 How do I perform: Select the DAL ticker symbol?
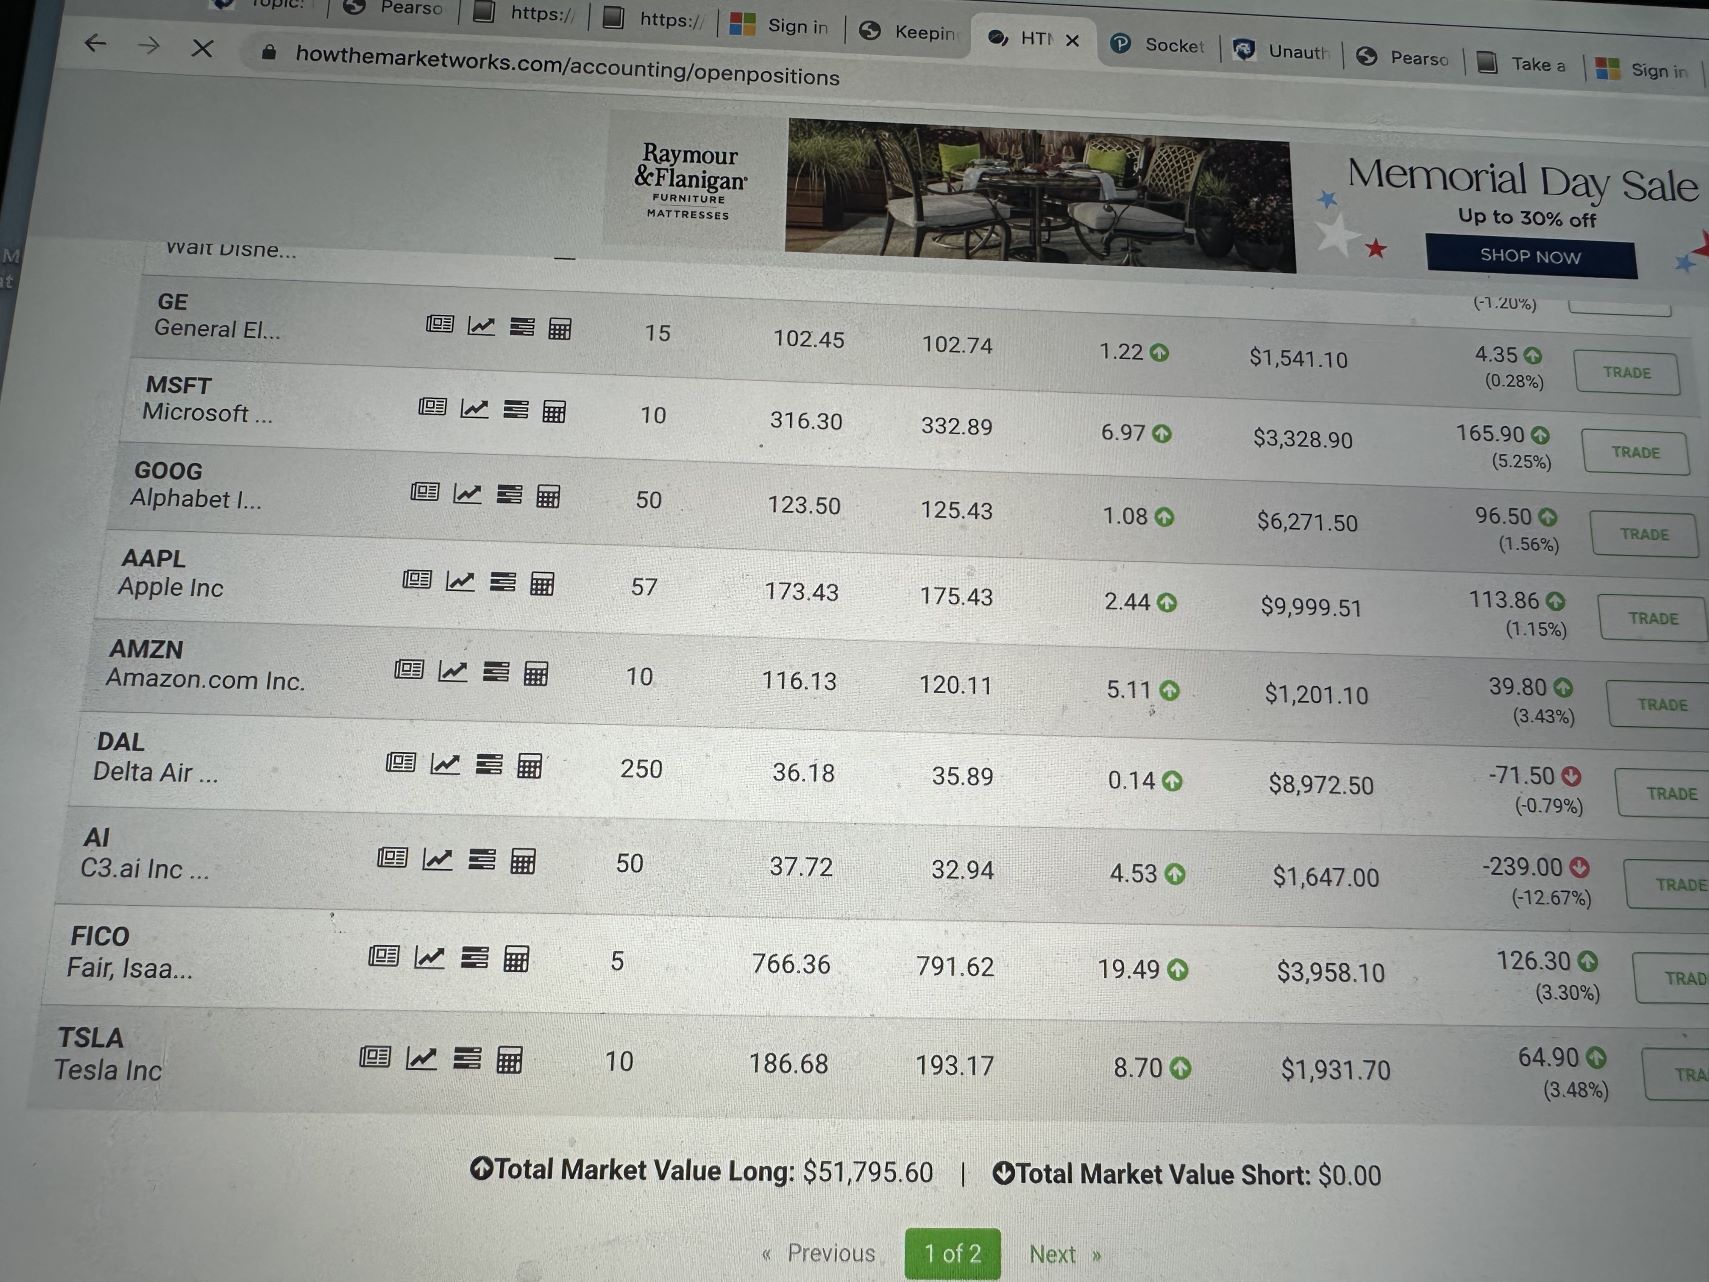(120, 742)
